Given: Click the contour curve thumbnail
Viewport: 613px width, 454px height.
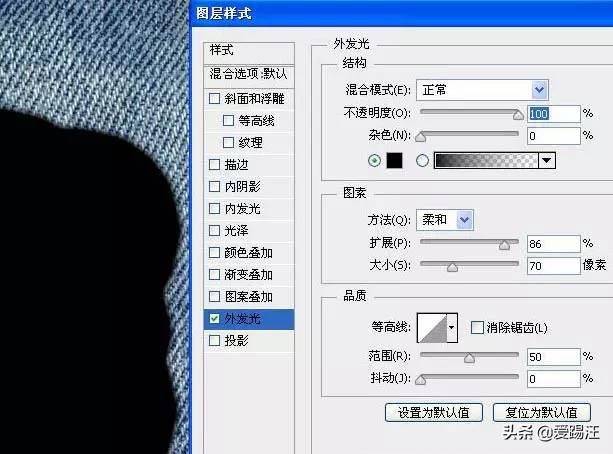Looking at the screenshot, I should [432, 328].
